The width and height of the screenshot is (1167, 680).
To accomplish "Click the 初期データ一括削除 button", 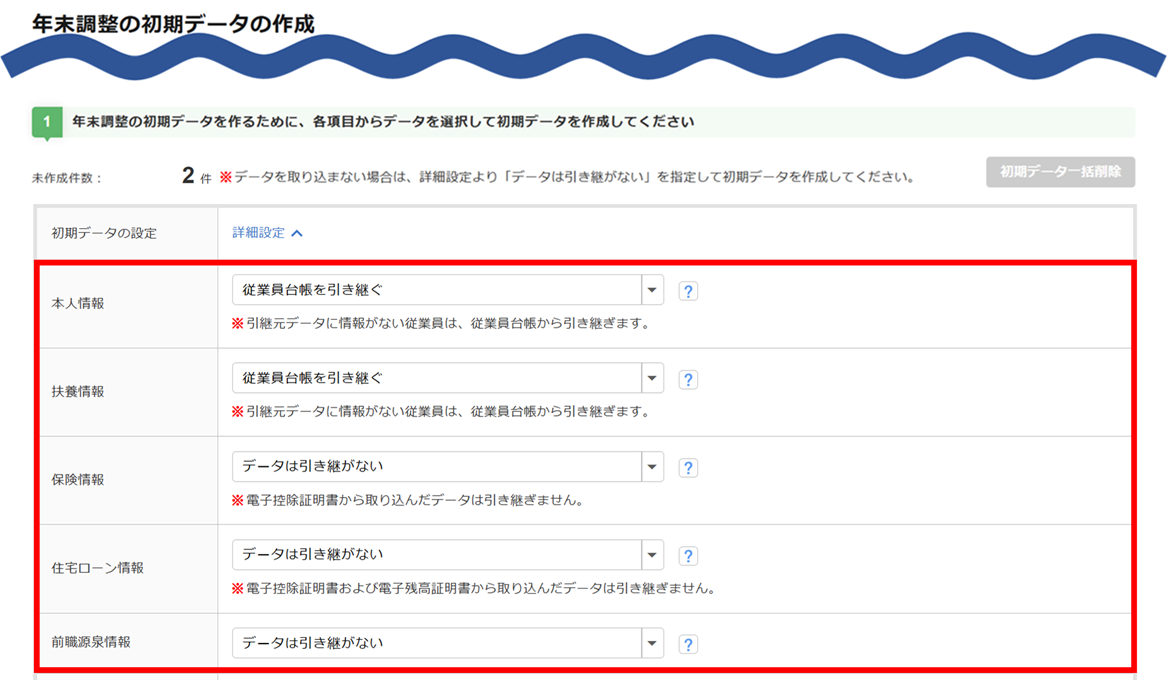I will point(1061,172).
